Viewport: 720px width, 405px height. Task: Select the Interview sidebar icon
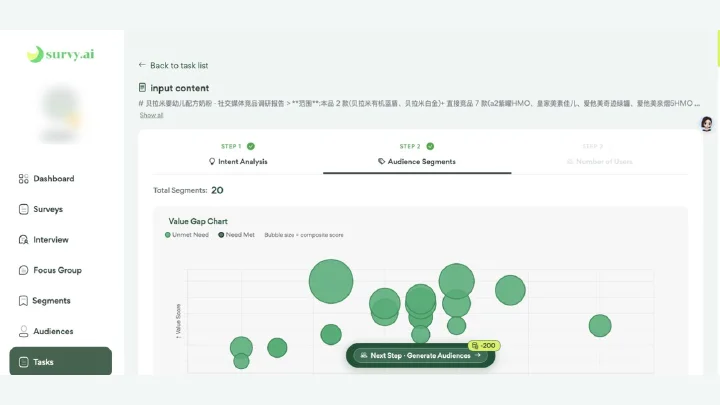click(x=23, y=240)
